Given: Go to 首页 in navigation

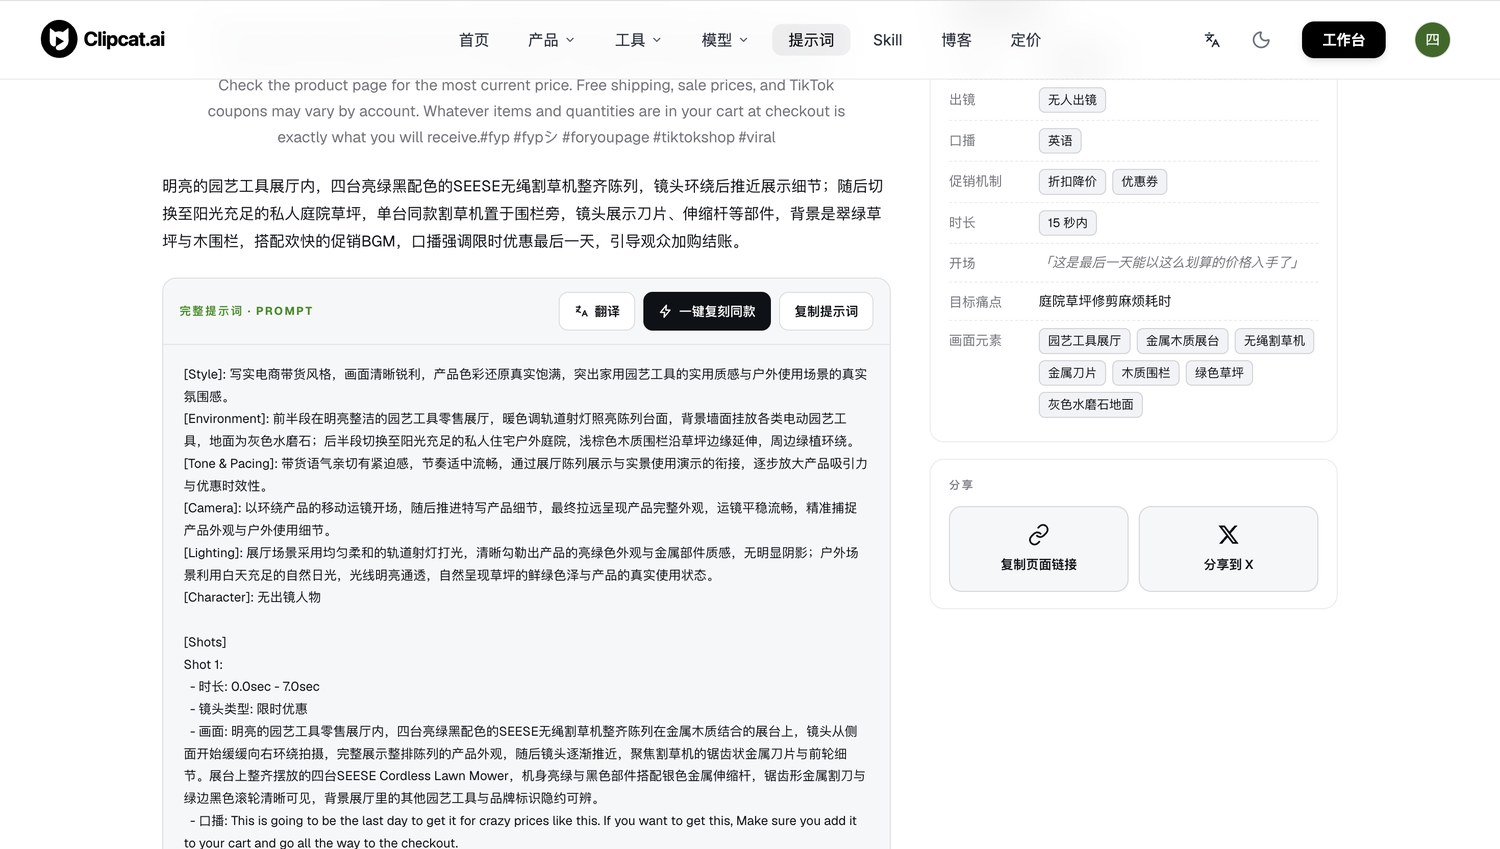Looking at the screenshot, I should coord(474,40).
